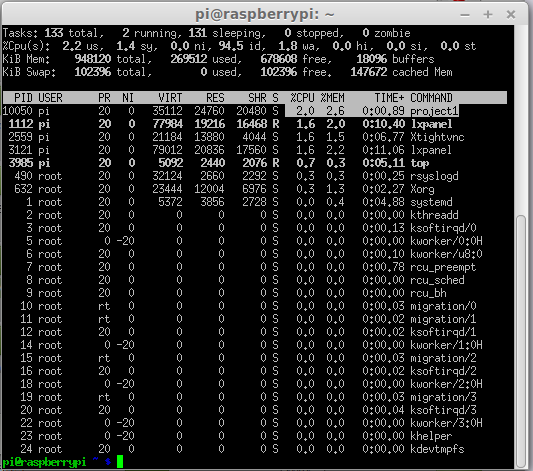This screenshot has width=533, height=471.
Task: Click the systemd process entry
Action: (x=431, y=202)
